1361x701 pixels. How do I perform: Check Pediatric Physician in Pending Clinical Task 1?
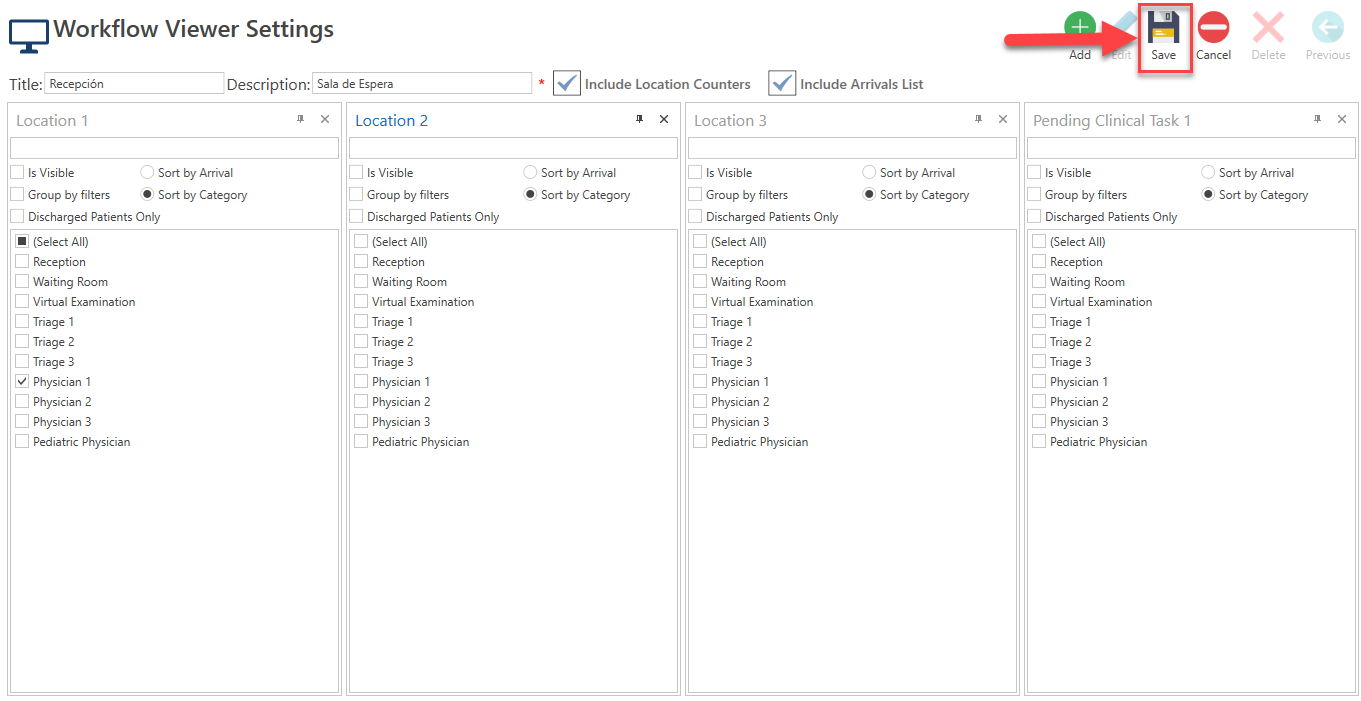(1039, 441)
